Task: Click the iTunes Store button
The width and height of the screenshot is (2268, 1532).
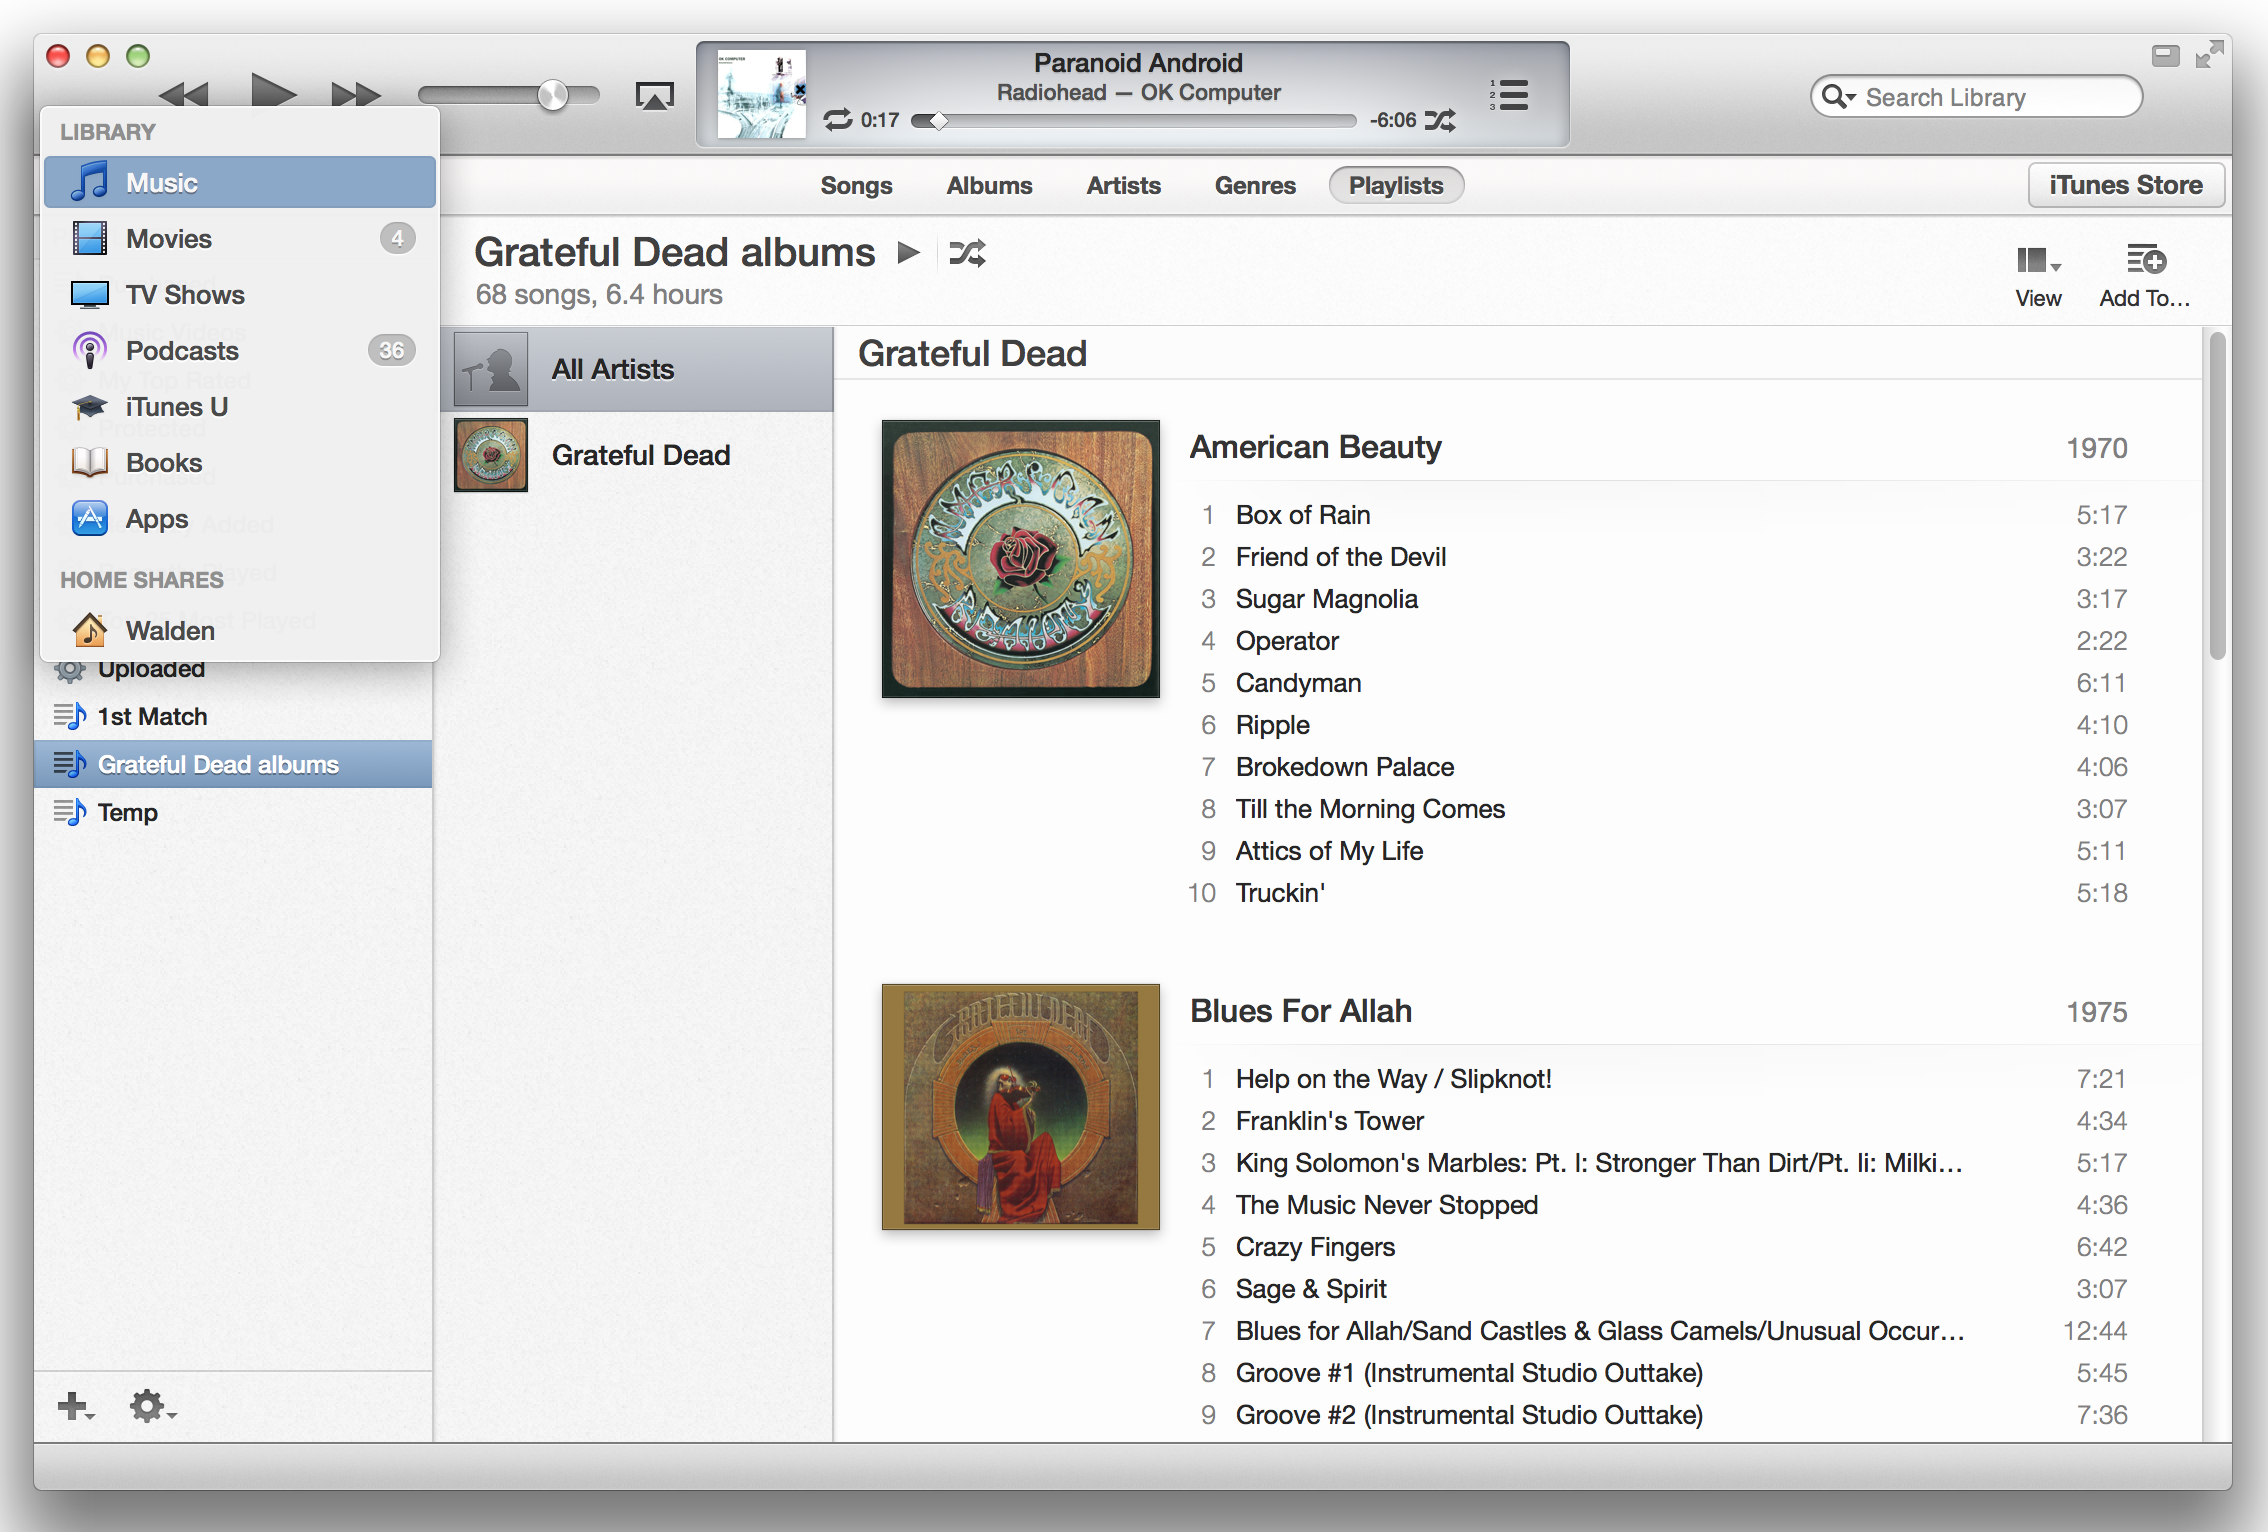Action: [2124, 185]
